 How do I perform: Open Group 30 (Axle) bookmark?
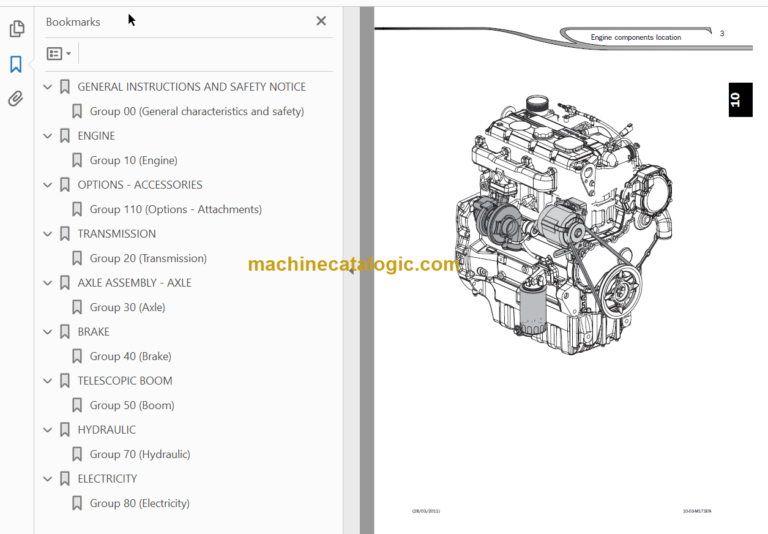coord(127,307)
